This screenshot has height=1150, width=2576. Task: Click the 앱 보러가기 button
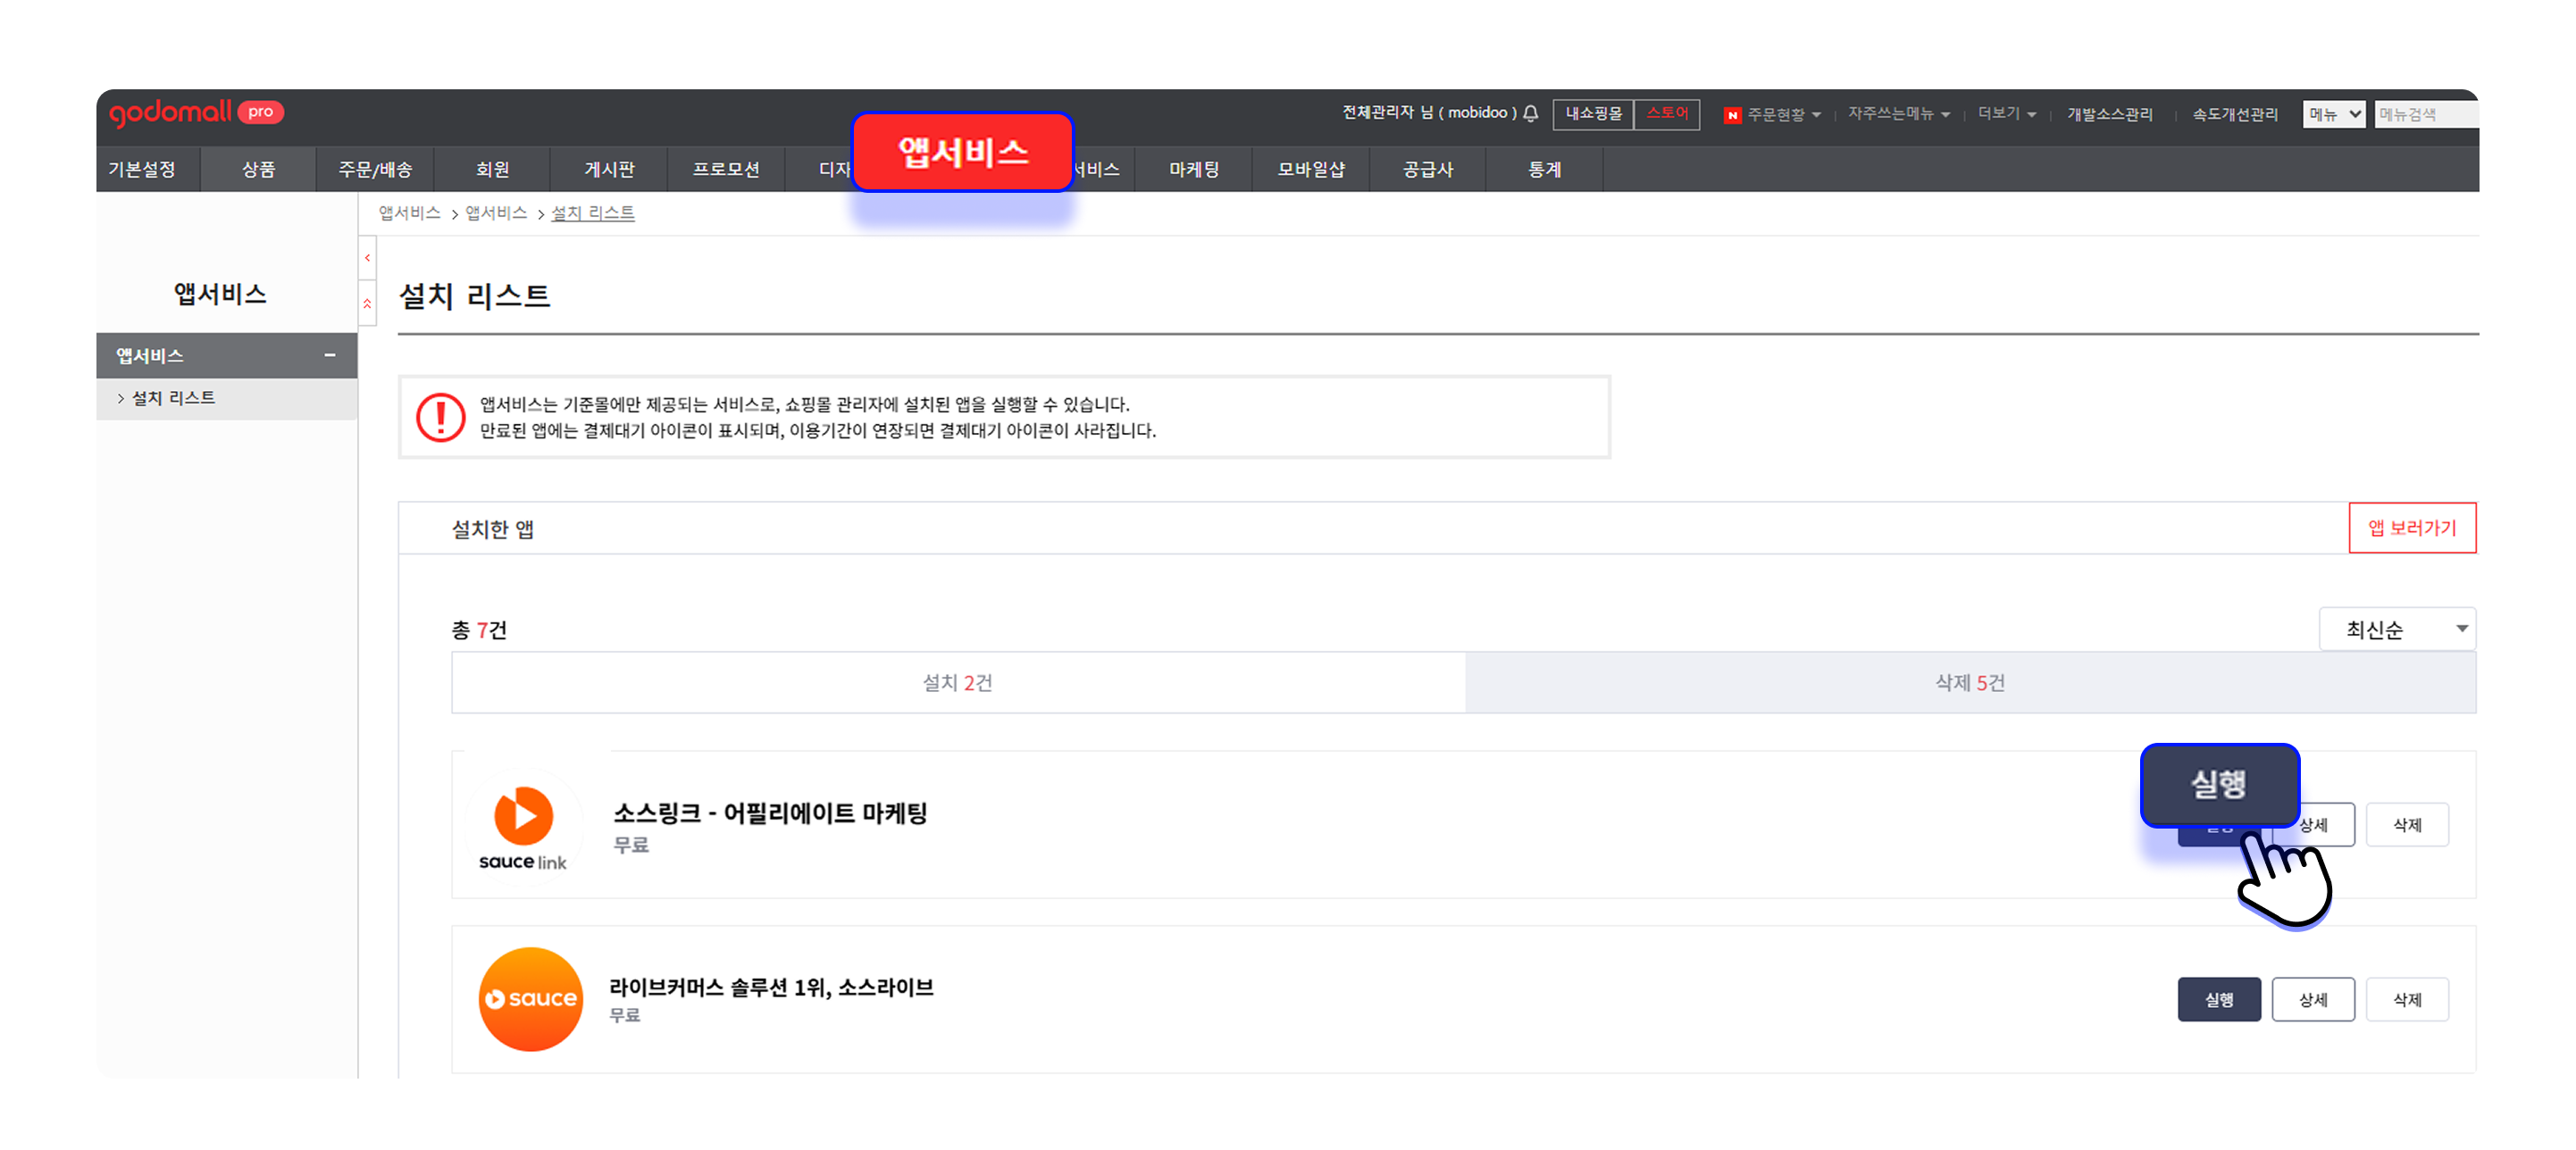tap(2411, 527)
